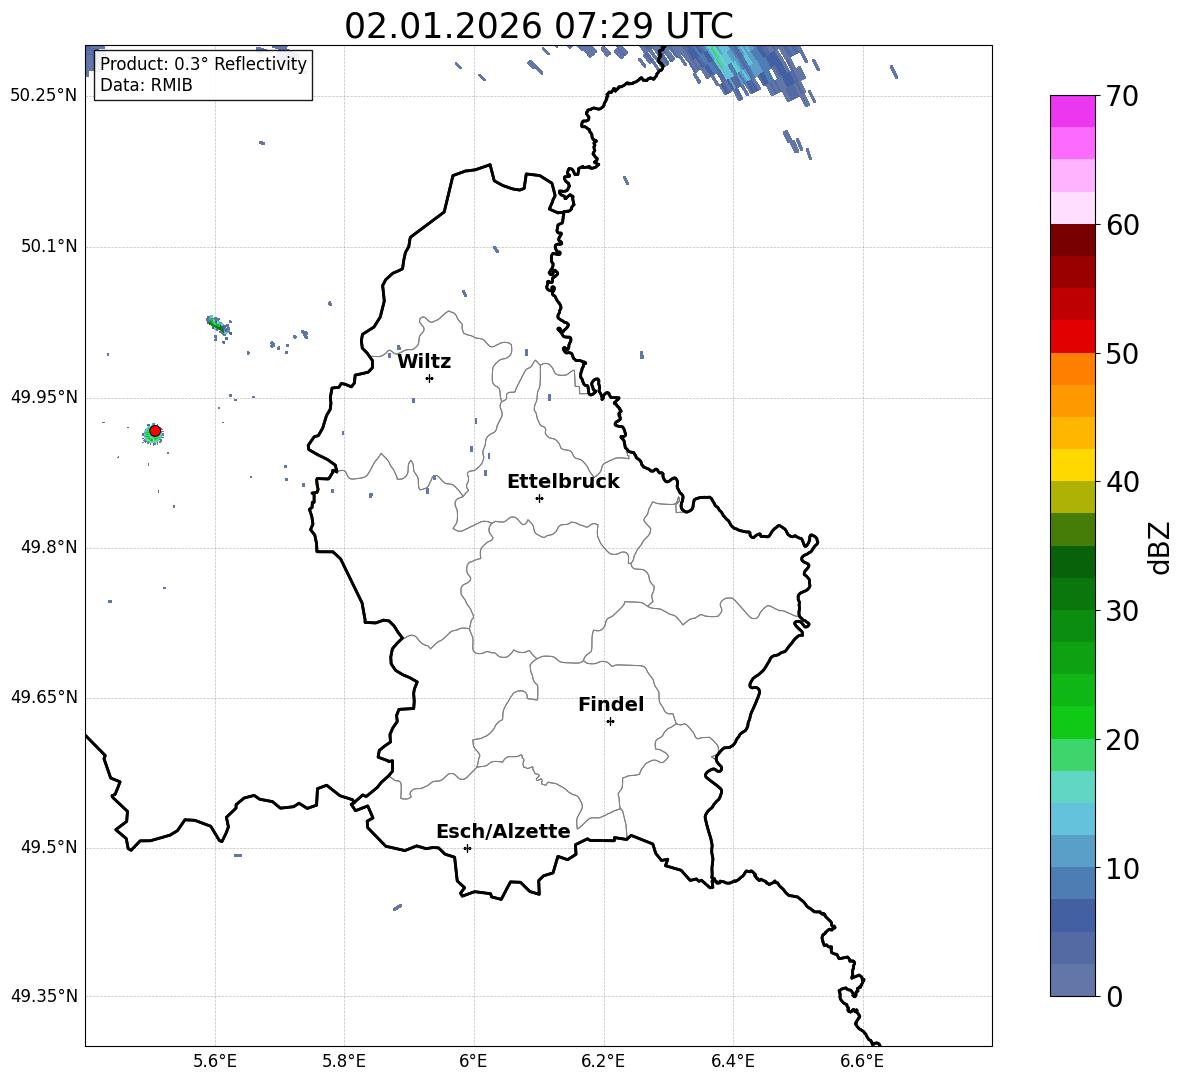Click the magenta swatch atop the colorbar

(x=1072, y=111)
